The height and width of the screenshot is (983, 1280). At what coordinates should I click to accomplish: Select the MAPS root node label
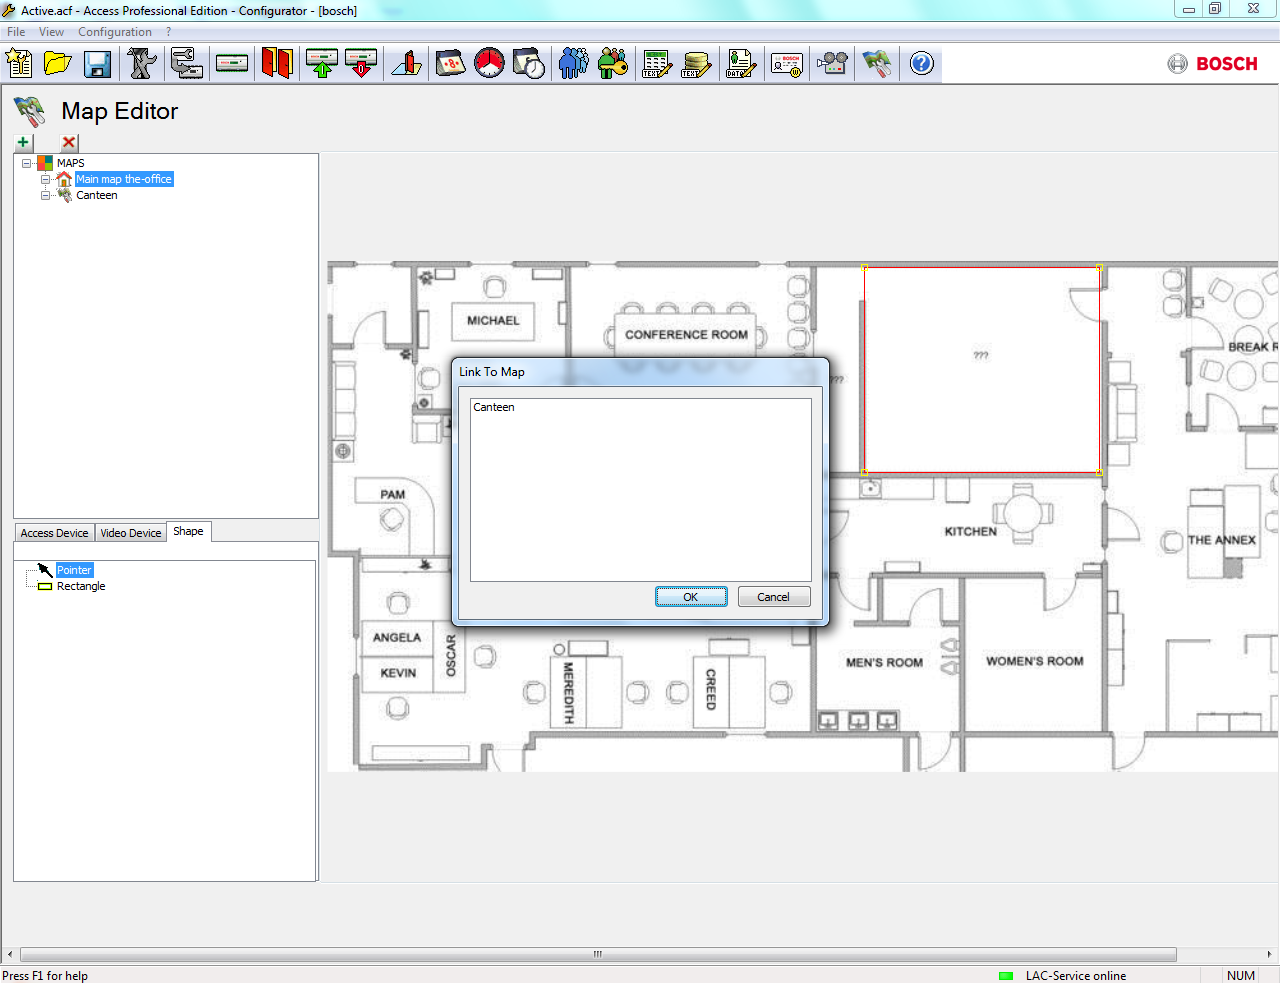70,163
